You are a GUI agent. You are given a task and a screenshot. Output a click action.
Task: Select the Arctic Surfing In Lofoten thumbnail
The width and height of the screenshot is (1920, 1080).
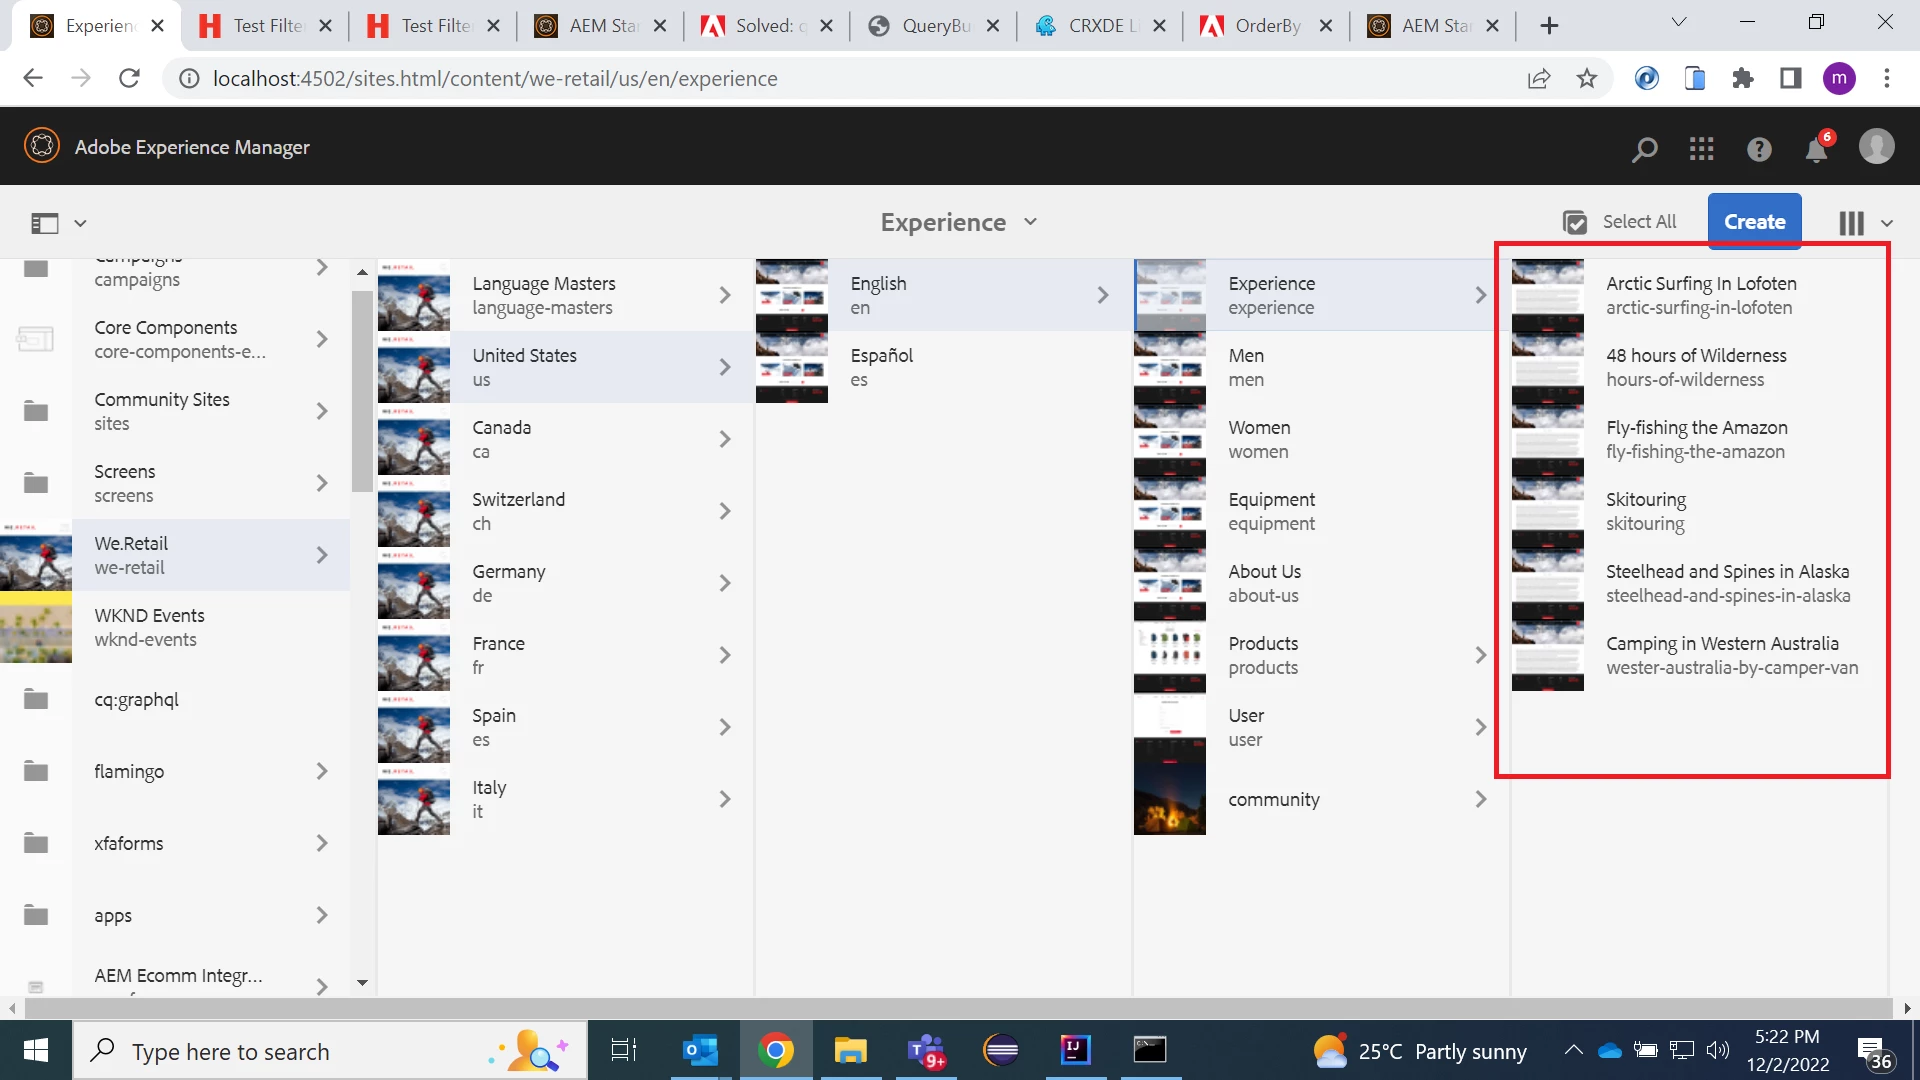click(1547, 296)
